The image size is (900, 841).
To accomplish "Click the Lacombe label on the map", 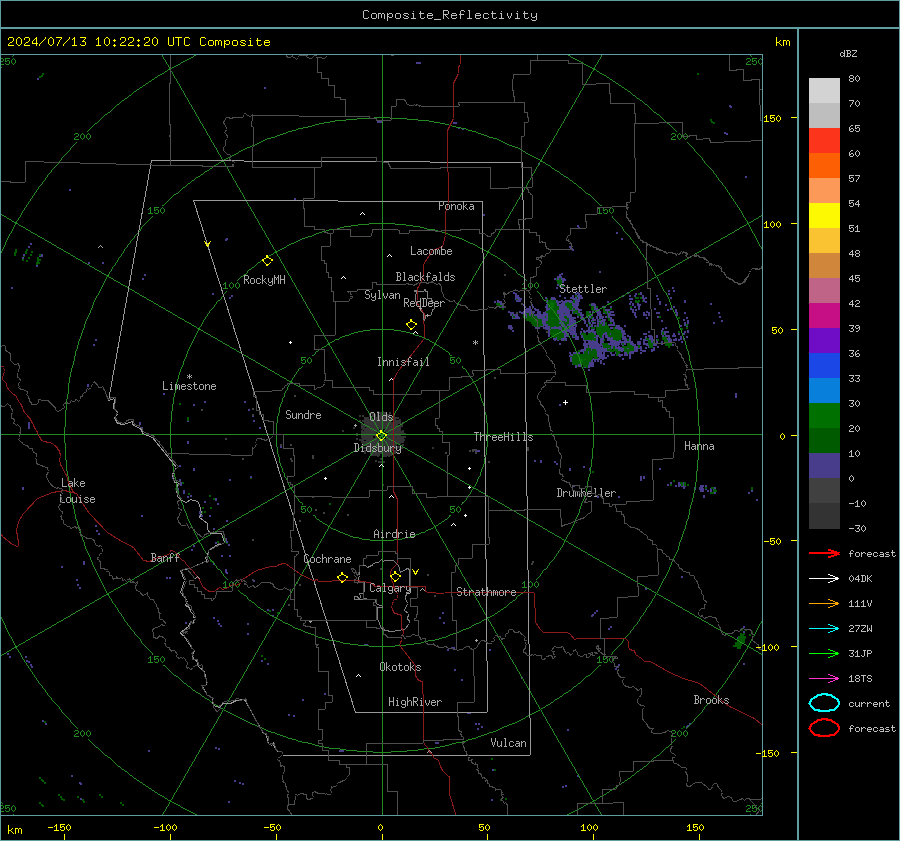I will (x=431, y=251).
